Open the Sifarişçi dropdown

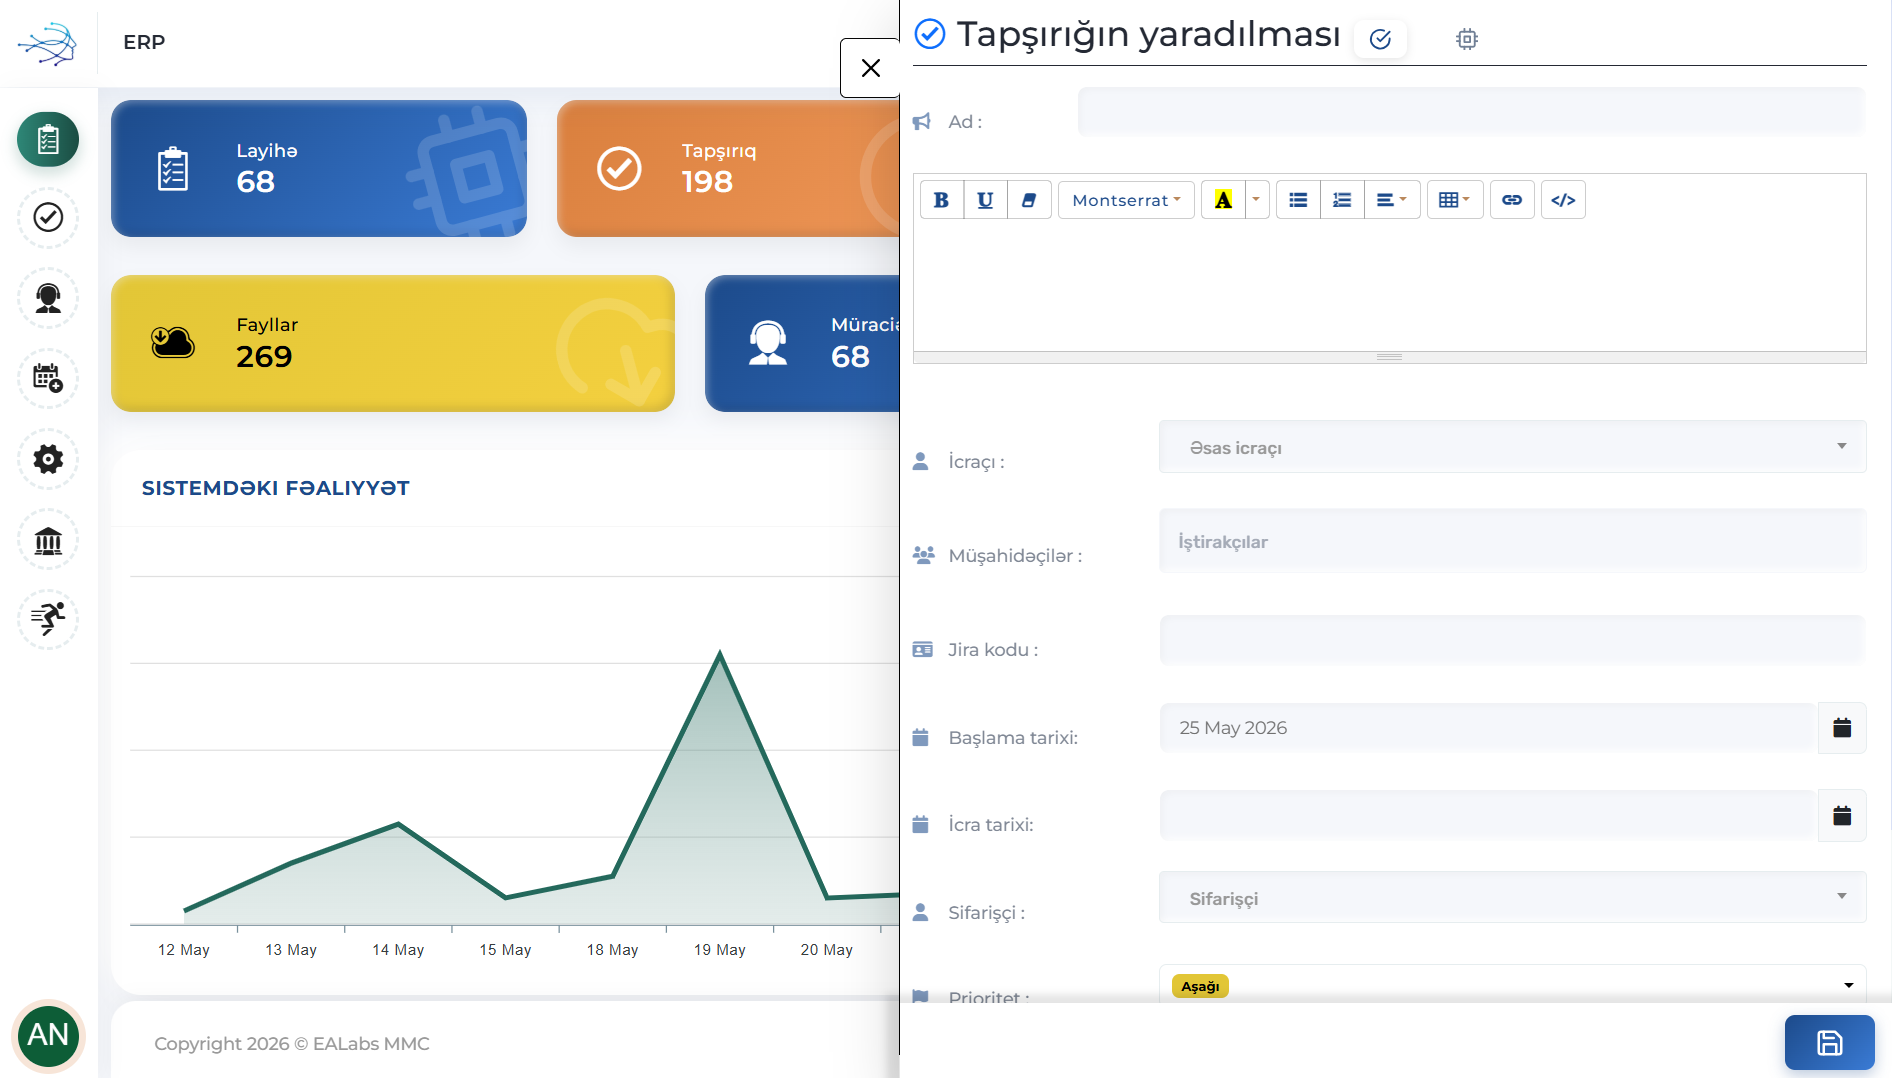coord(1512,897)
